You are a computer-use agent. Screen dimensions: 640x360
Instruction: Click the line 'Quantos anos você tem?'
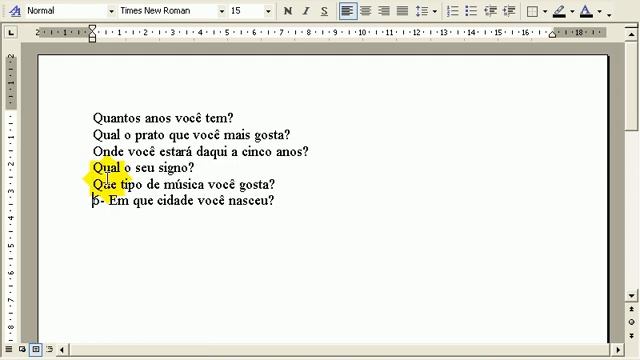pos(163,118)
